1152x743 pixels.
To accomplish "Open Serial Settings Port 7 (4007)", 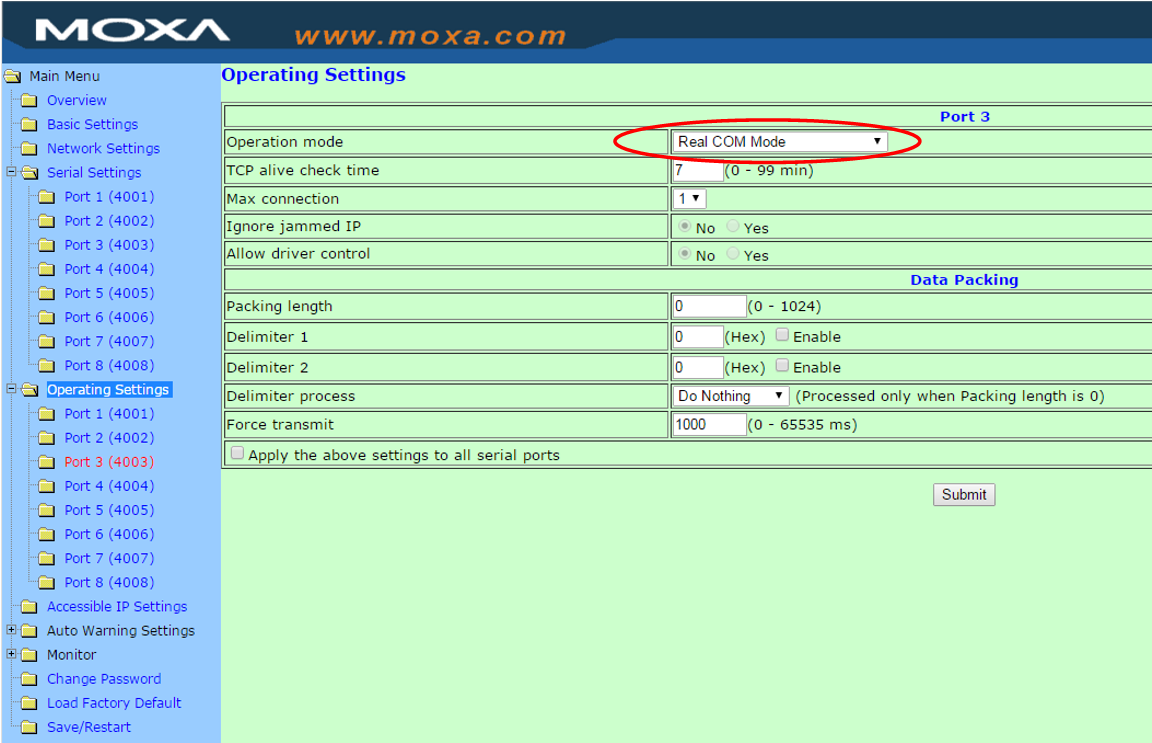I will coord(109,342).
